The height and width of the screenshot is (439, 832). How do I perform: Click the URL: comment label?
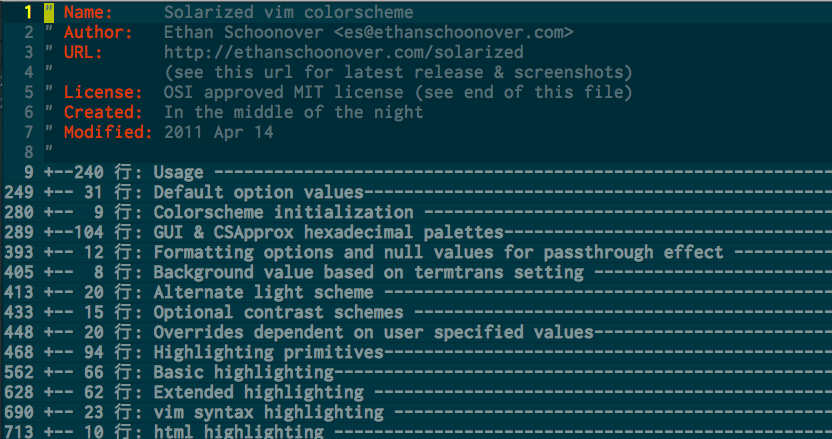[83, 52]
